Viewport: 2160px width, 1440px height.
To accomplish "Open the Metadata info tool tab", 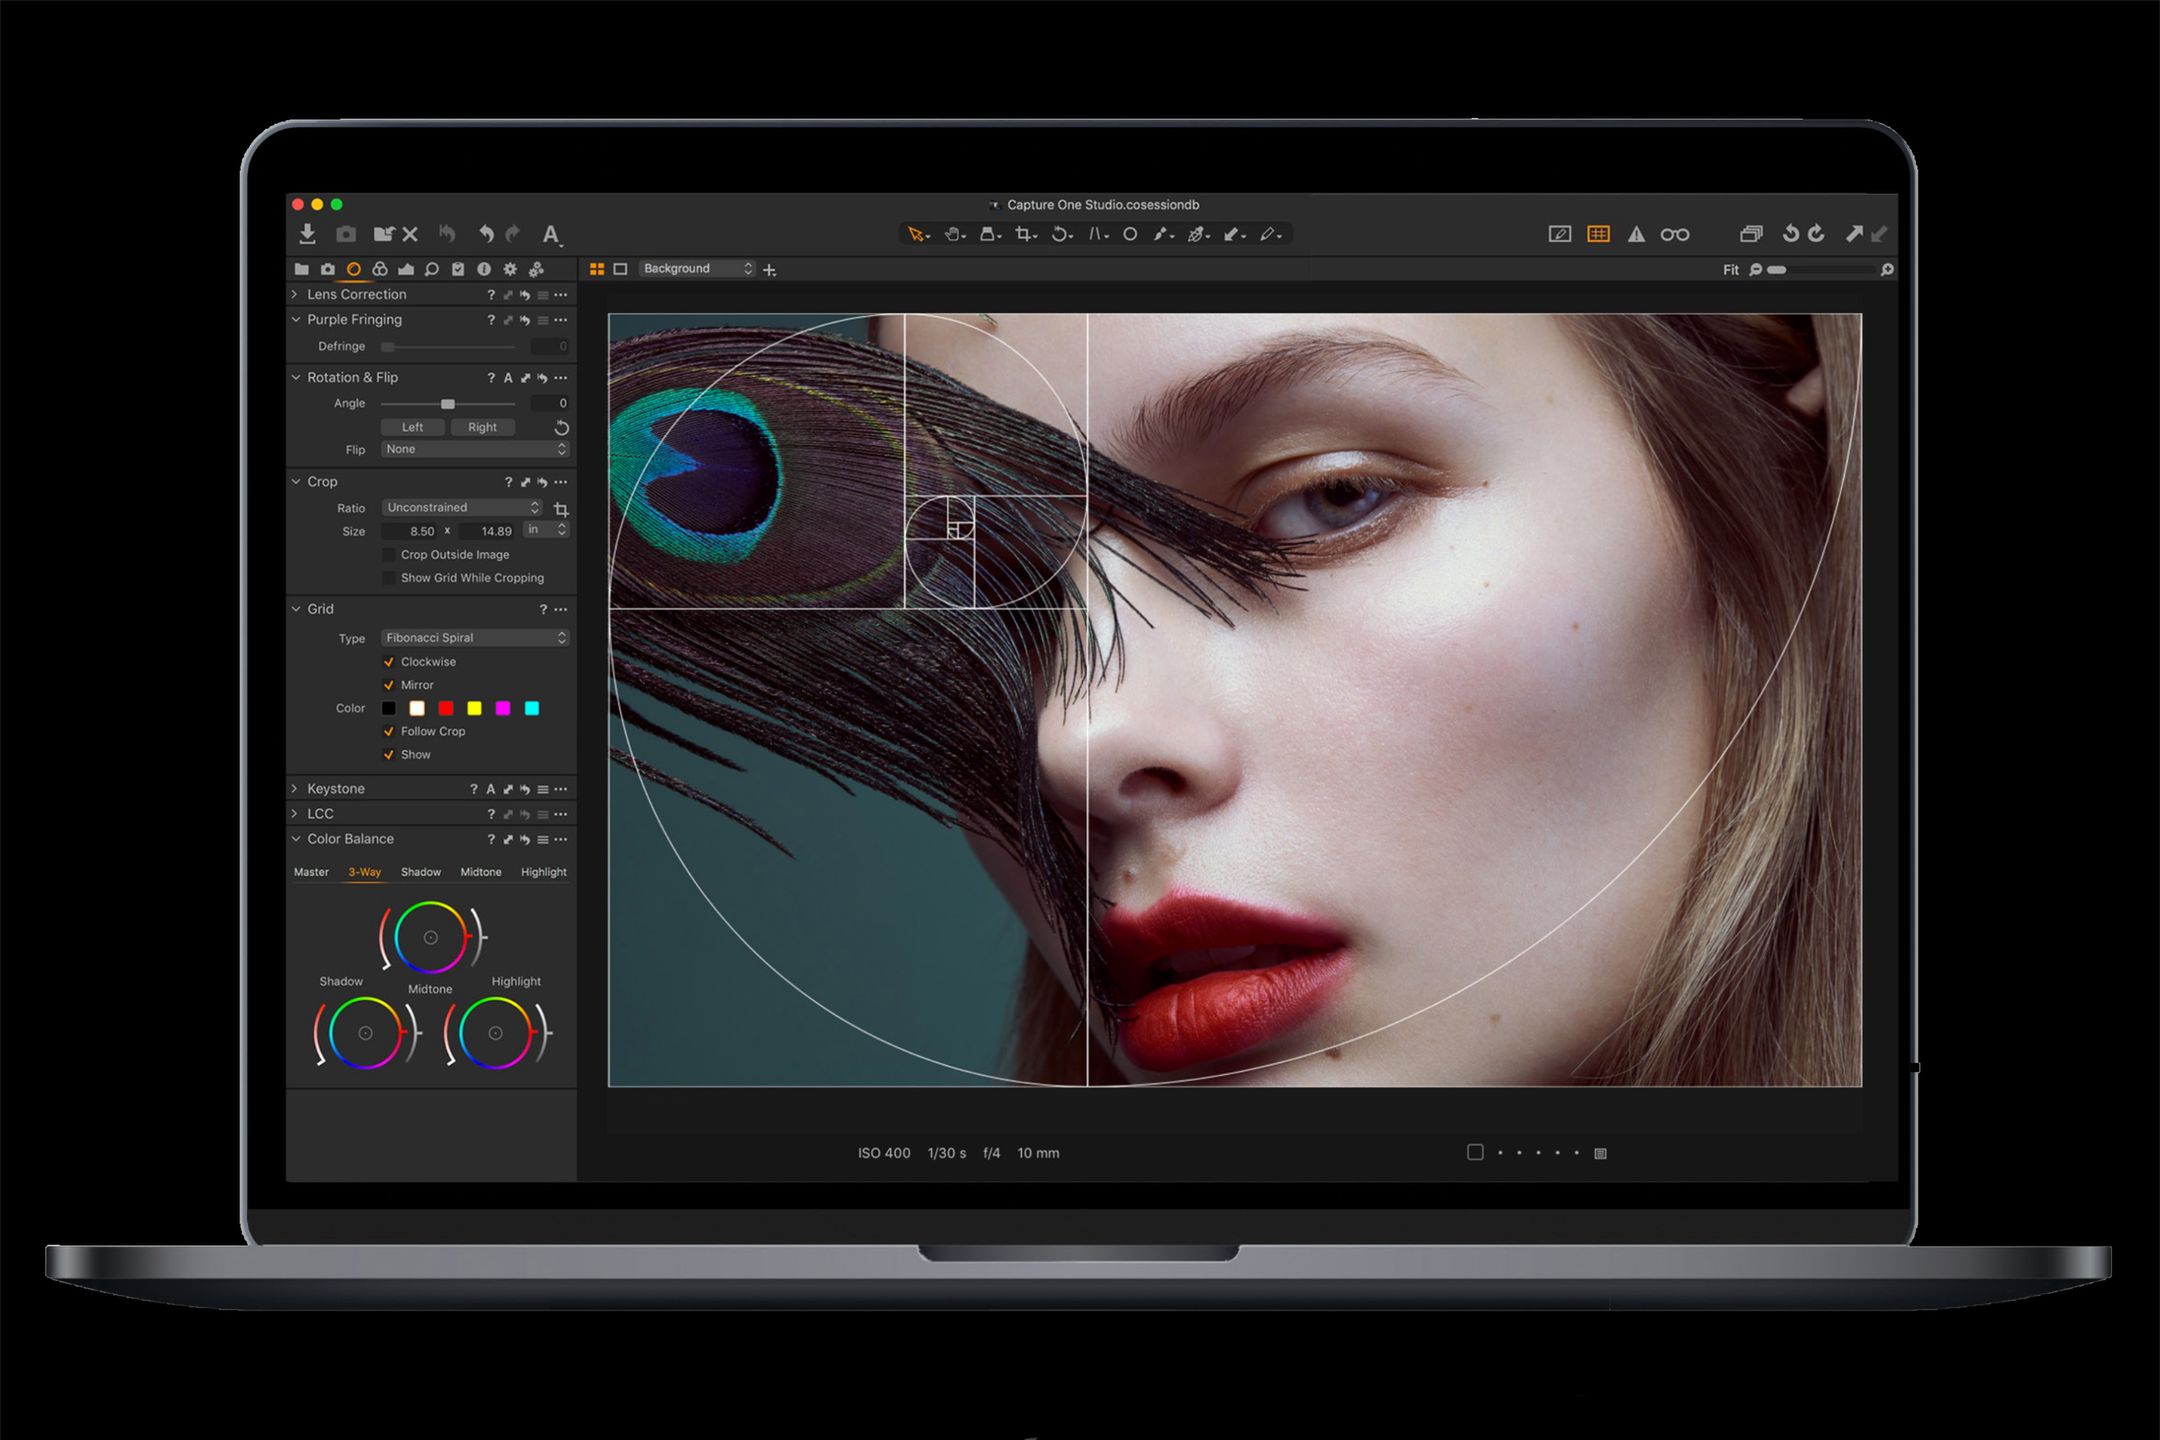I will pyautogui.click(x=484, y=269).
